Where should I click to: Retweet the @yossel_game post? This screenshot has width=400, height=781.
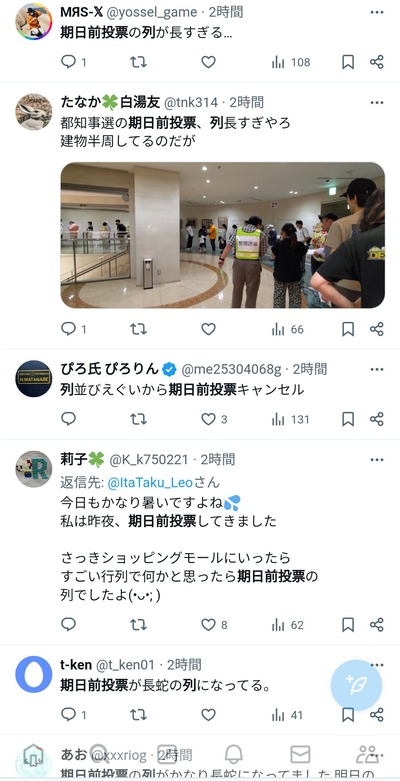coord(138,62)
